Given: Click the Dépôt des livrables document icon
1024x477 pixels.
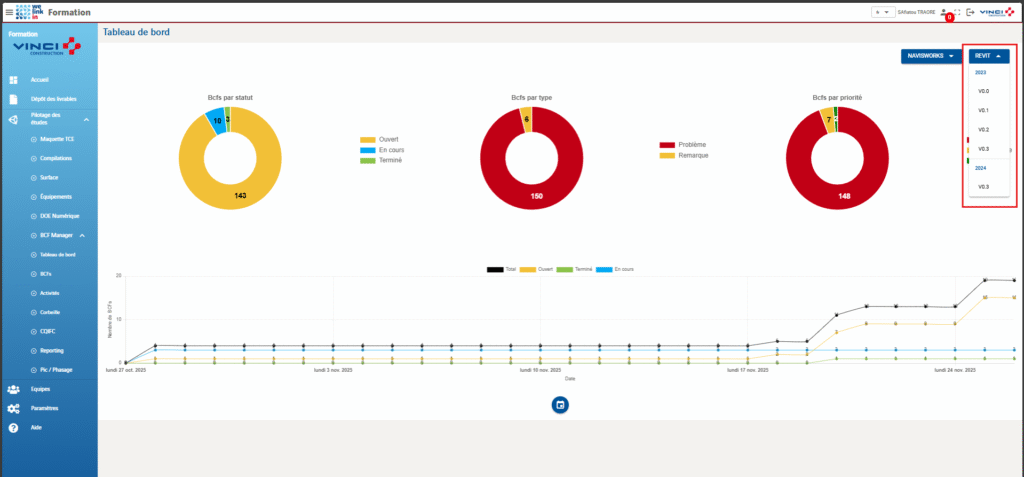Looking at the screenshot, I should click(x=14, y=100).
